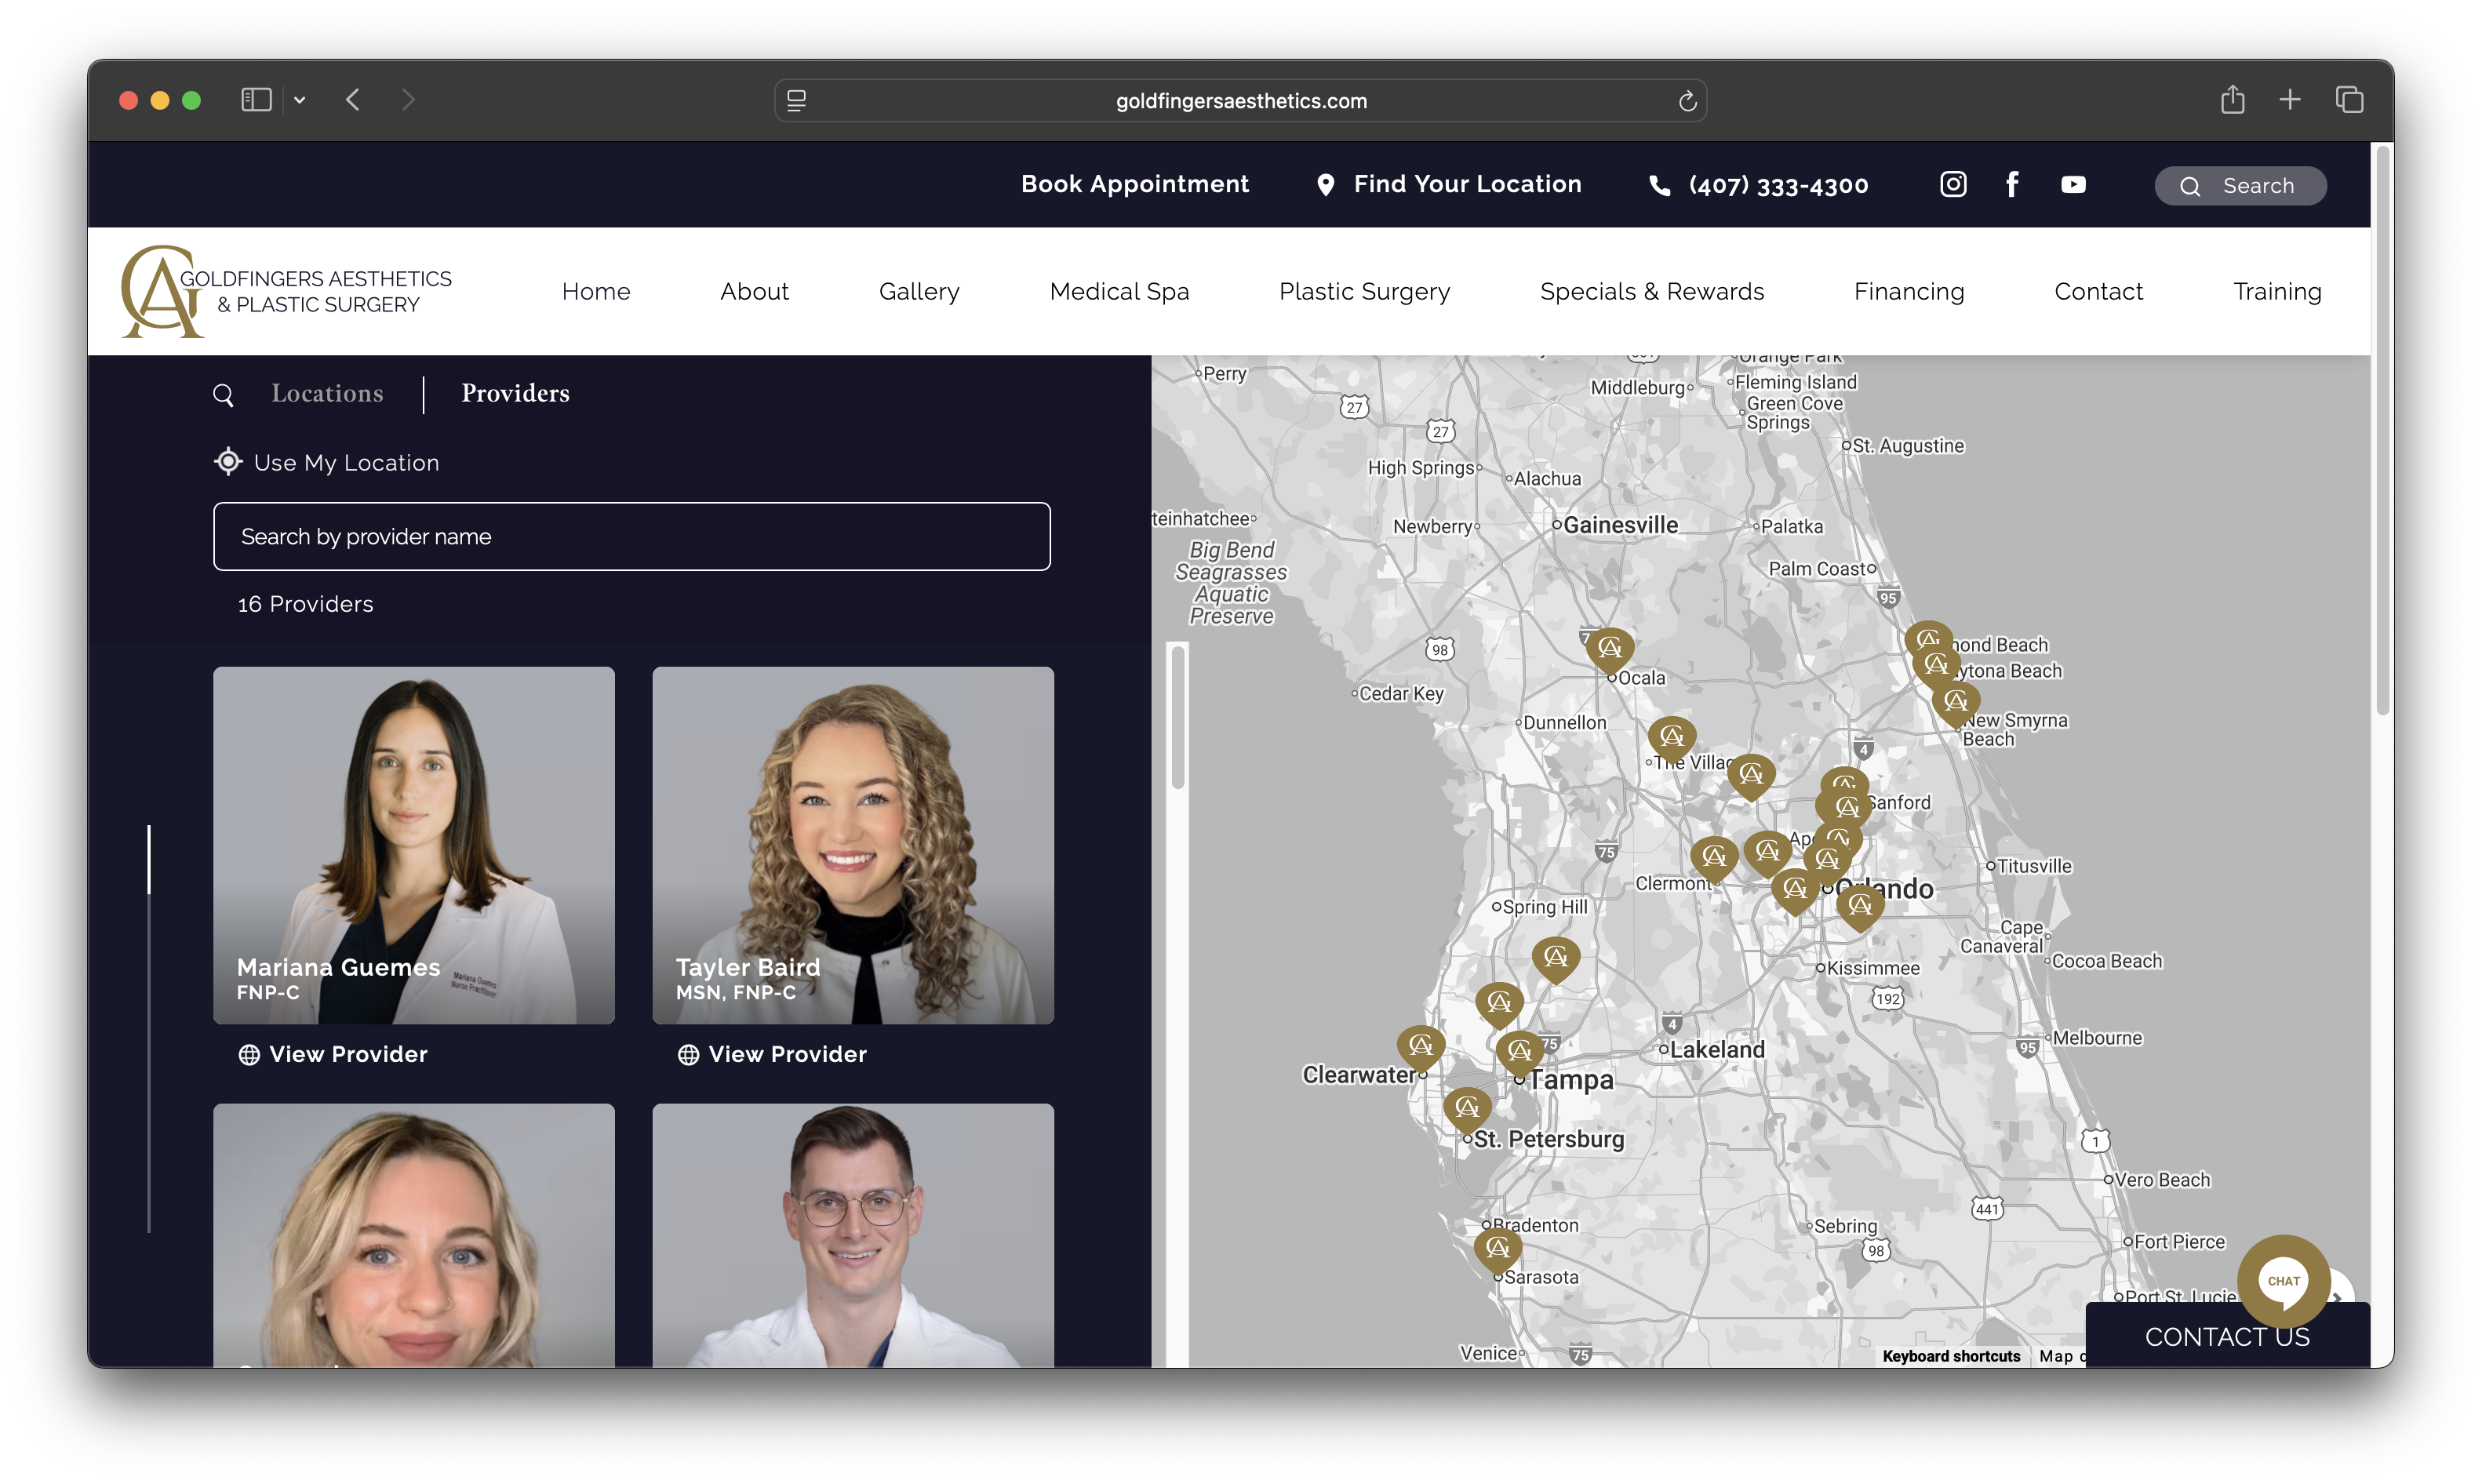This screenshot has width=2482, height=1484.
Task: Open the Instagram profile icon
Action: (x=1952, y=184)
